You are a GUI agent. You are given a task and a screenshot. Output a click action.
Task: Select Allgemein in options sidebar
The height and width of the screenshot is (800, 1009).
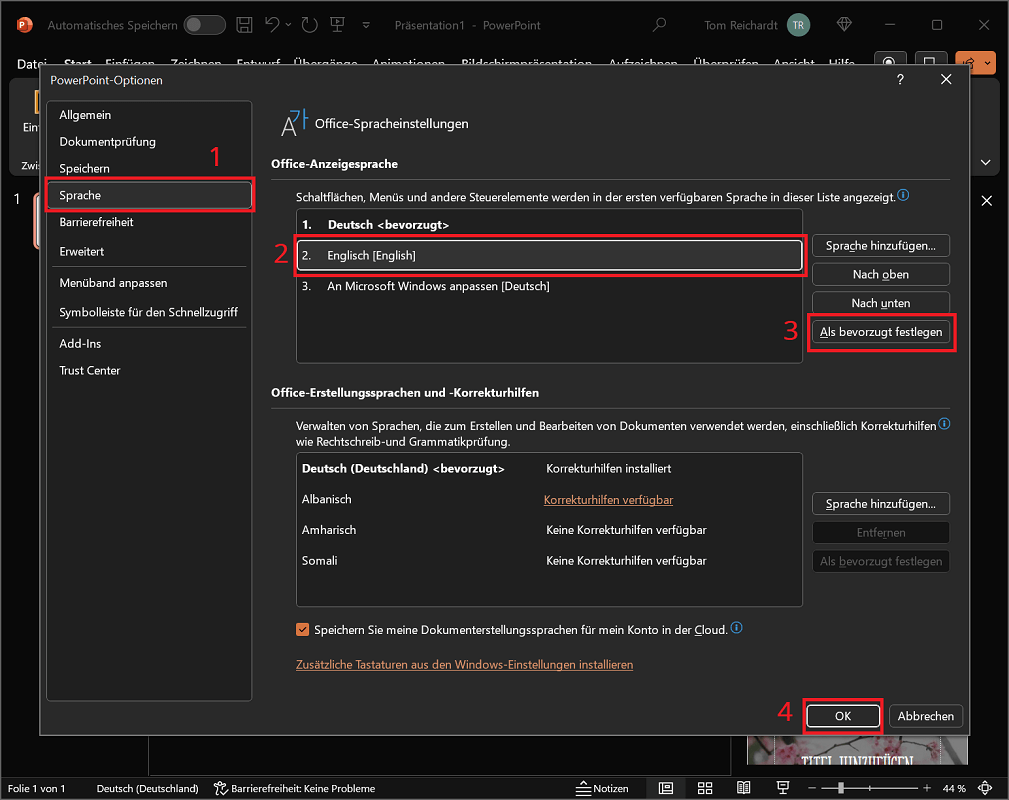pyautogui.click(x=149, y=115)
